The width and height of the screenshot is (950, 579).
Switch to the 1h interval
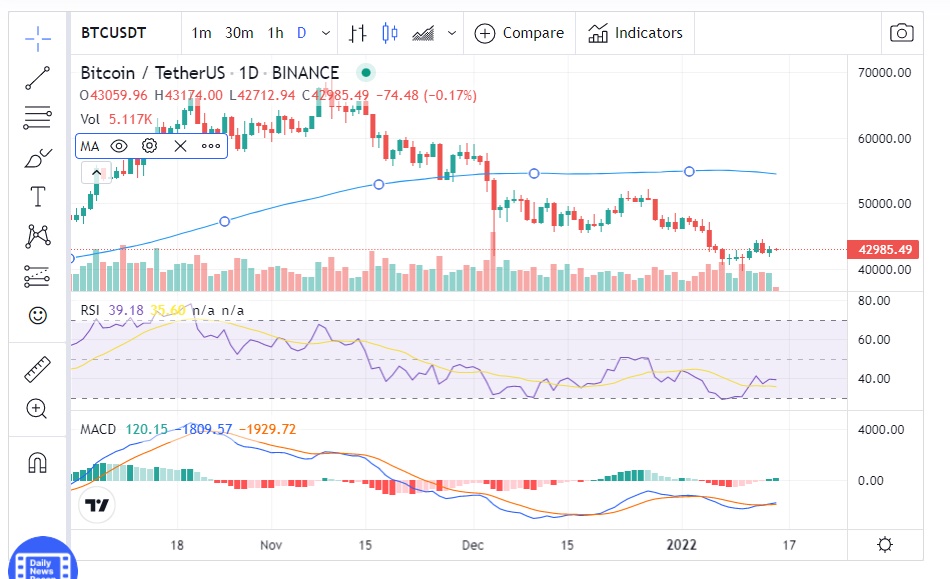pos(276,33)
